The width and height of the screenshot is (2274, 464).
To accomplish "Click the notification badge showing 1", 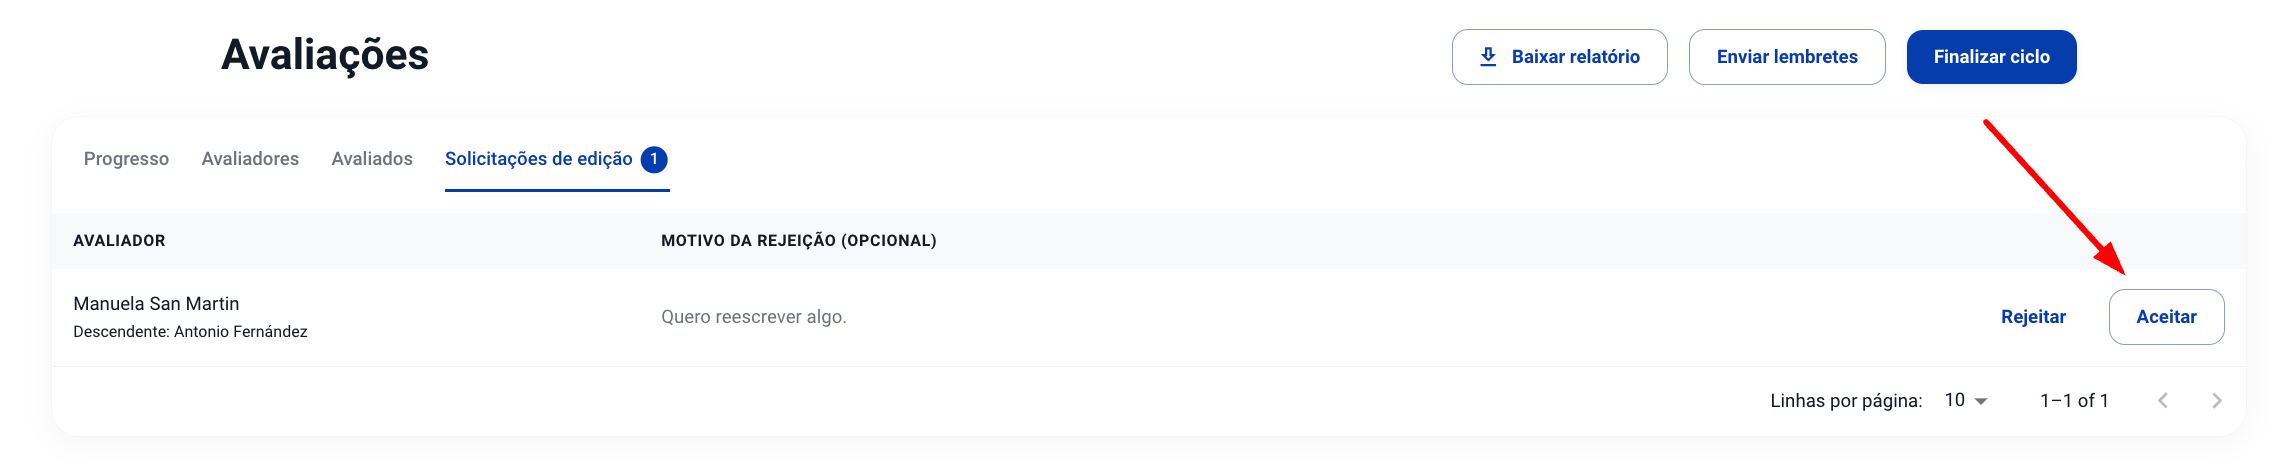I will coord(654,159).
